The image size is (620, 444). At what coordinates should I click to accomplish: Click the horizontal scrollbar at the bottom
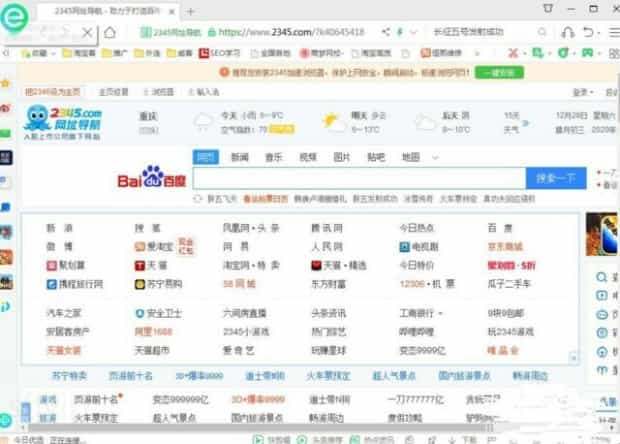tap(261, 428)
